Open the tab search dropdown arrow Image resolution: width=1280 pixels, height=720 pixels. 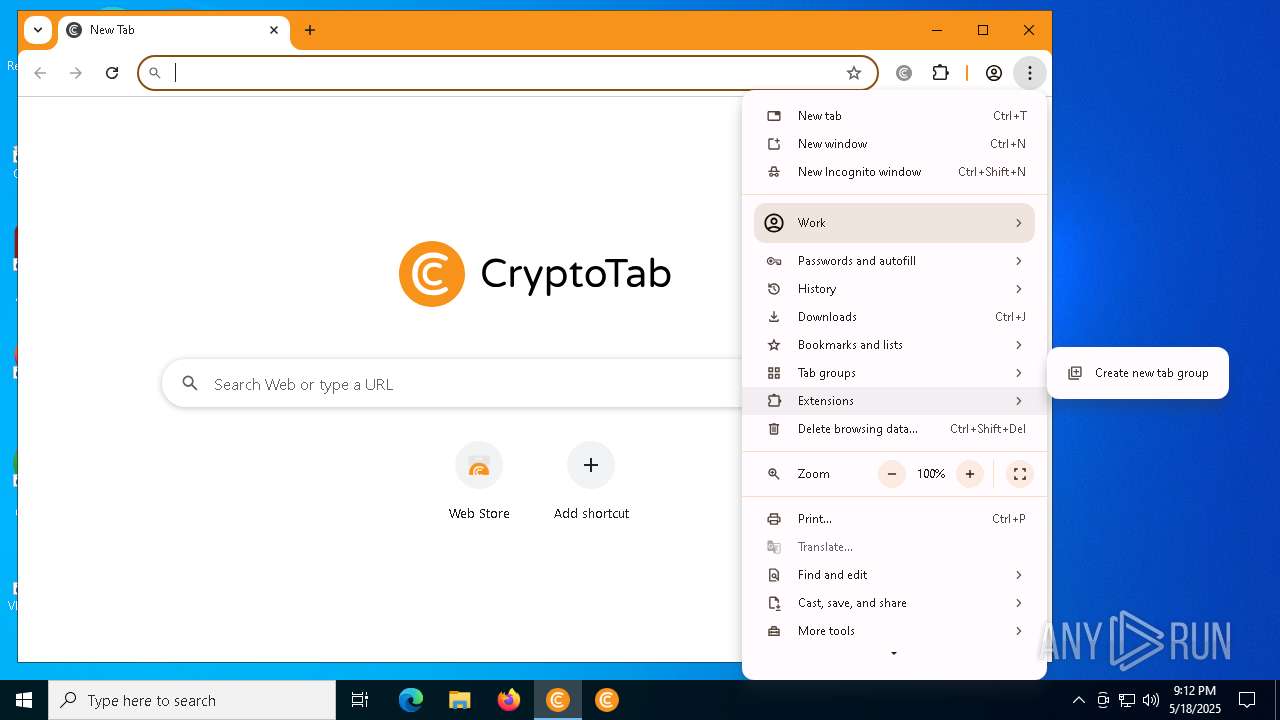coord(37,30)
